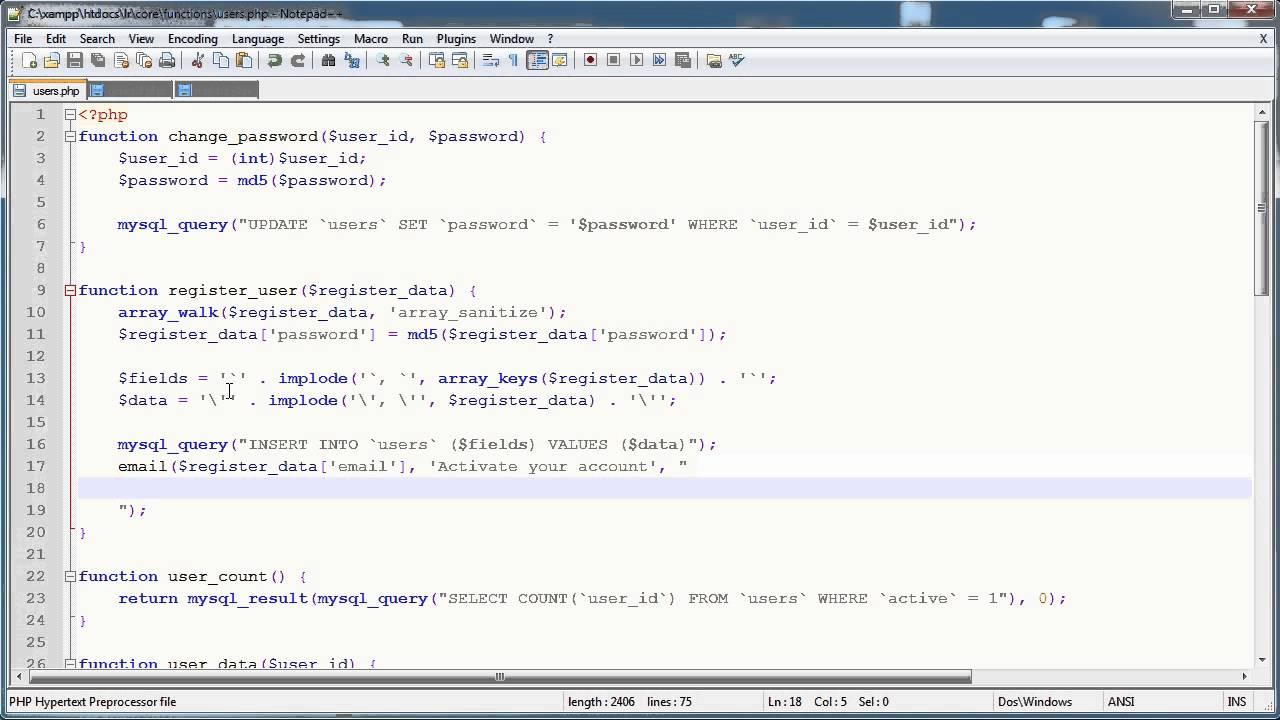The height and width of the screenshot is (720, 1280).
Task: Click the horizontal scrollbar right arrow
Action: (x=1244, y=677)
